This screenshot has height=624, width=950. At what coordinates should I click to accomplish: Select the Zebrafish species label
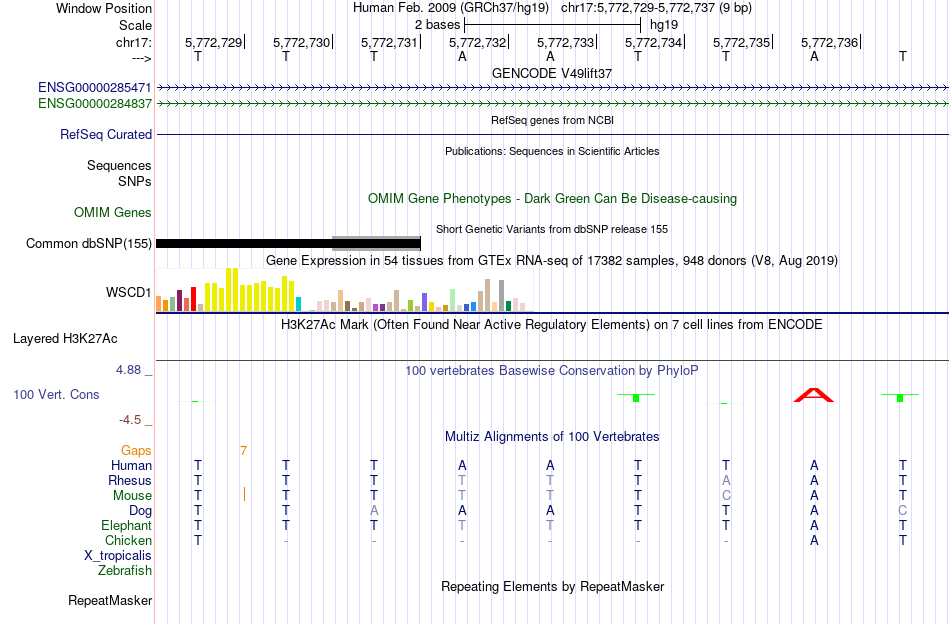(125, 571)
